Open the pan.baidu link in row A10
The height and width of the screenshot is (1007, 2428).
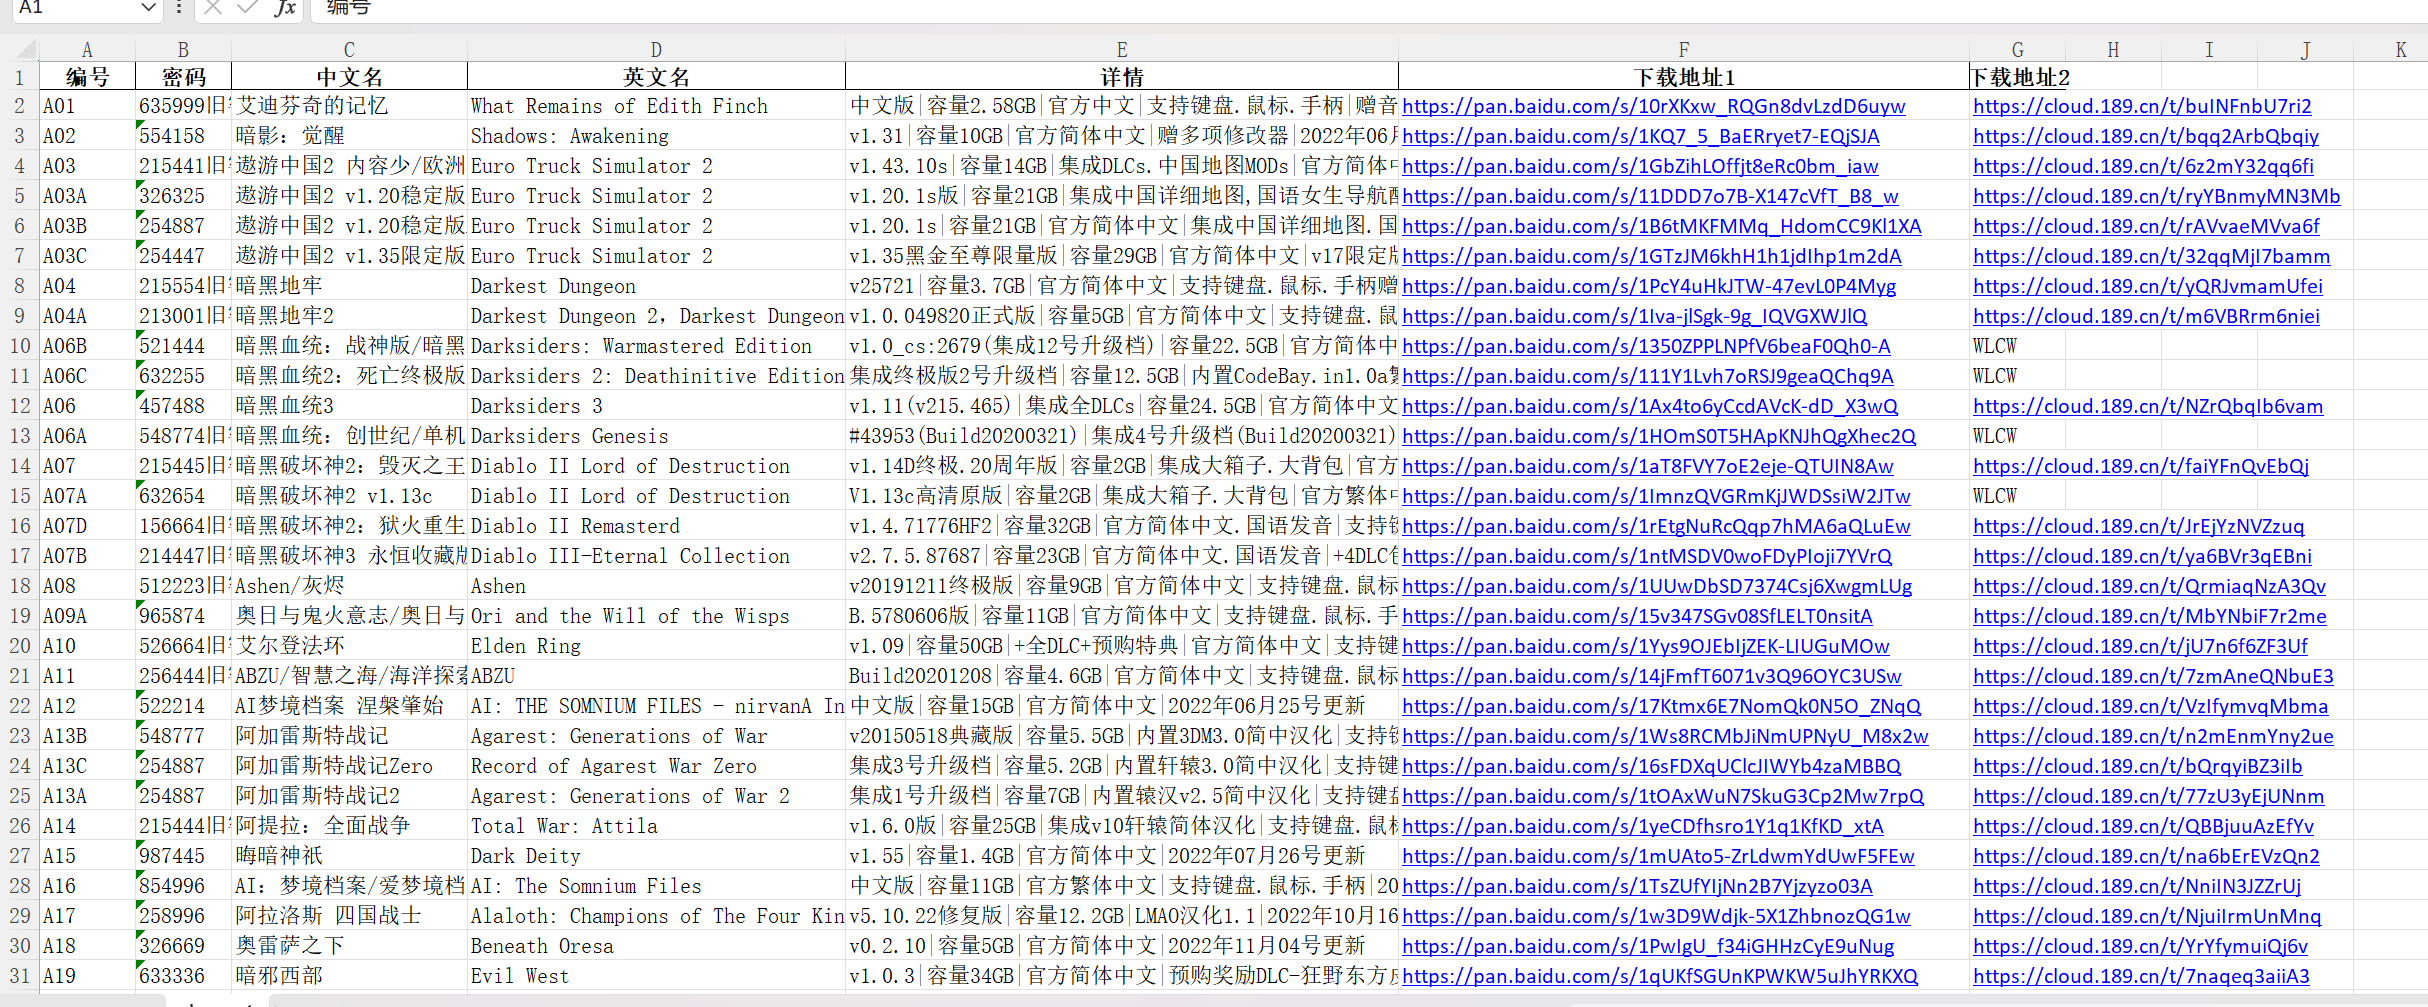tap(1645, 646)
